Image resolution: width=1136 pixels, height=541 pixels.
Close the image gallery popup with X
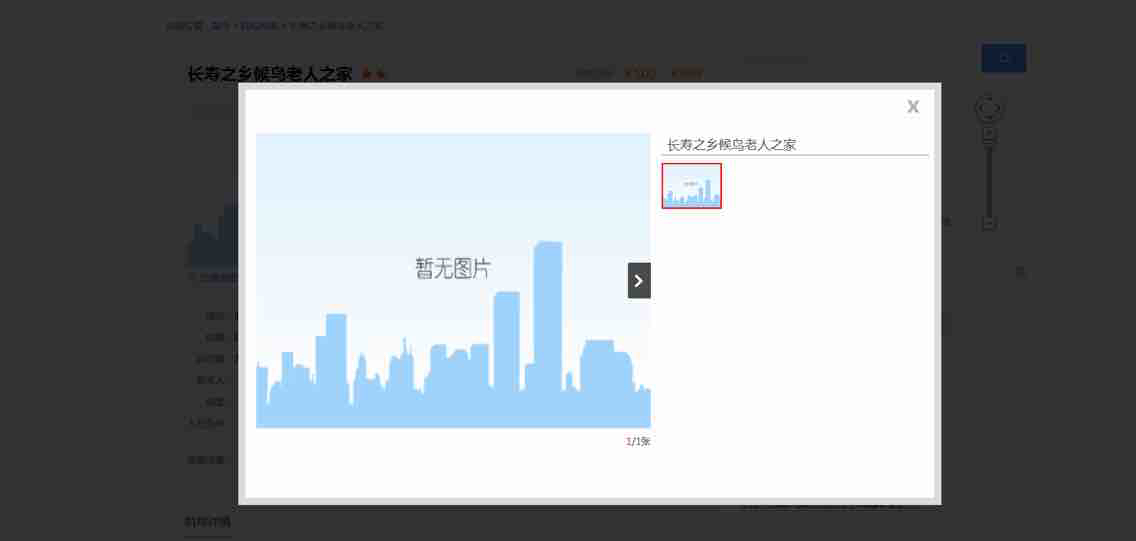912,107
